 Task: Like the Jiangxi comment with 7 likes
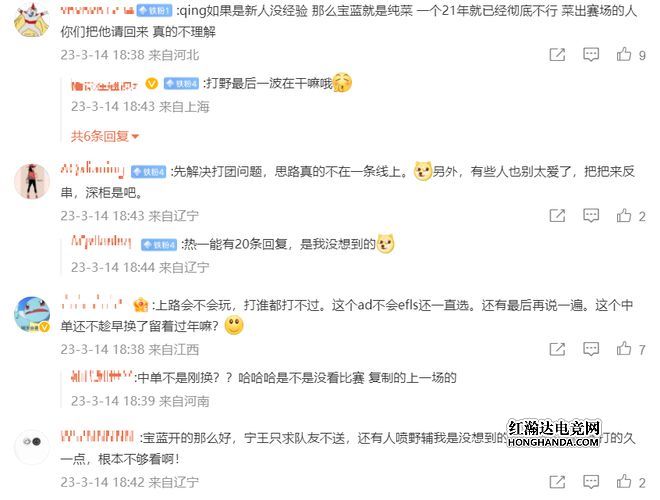point(624,349)
